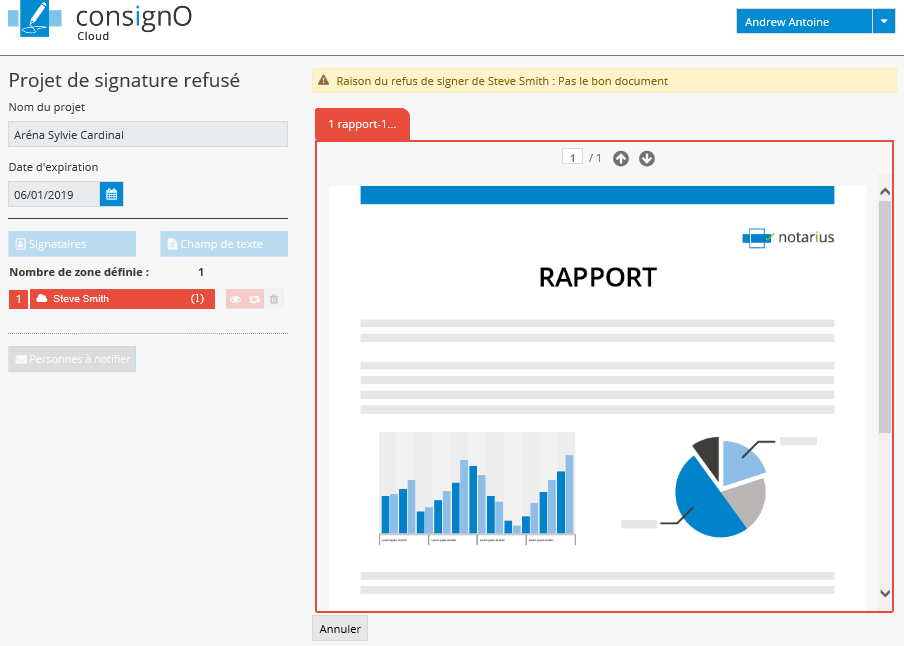This screenshot has width=904, height=646.
Task: Click the Annuler button
Action: 340,628
